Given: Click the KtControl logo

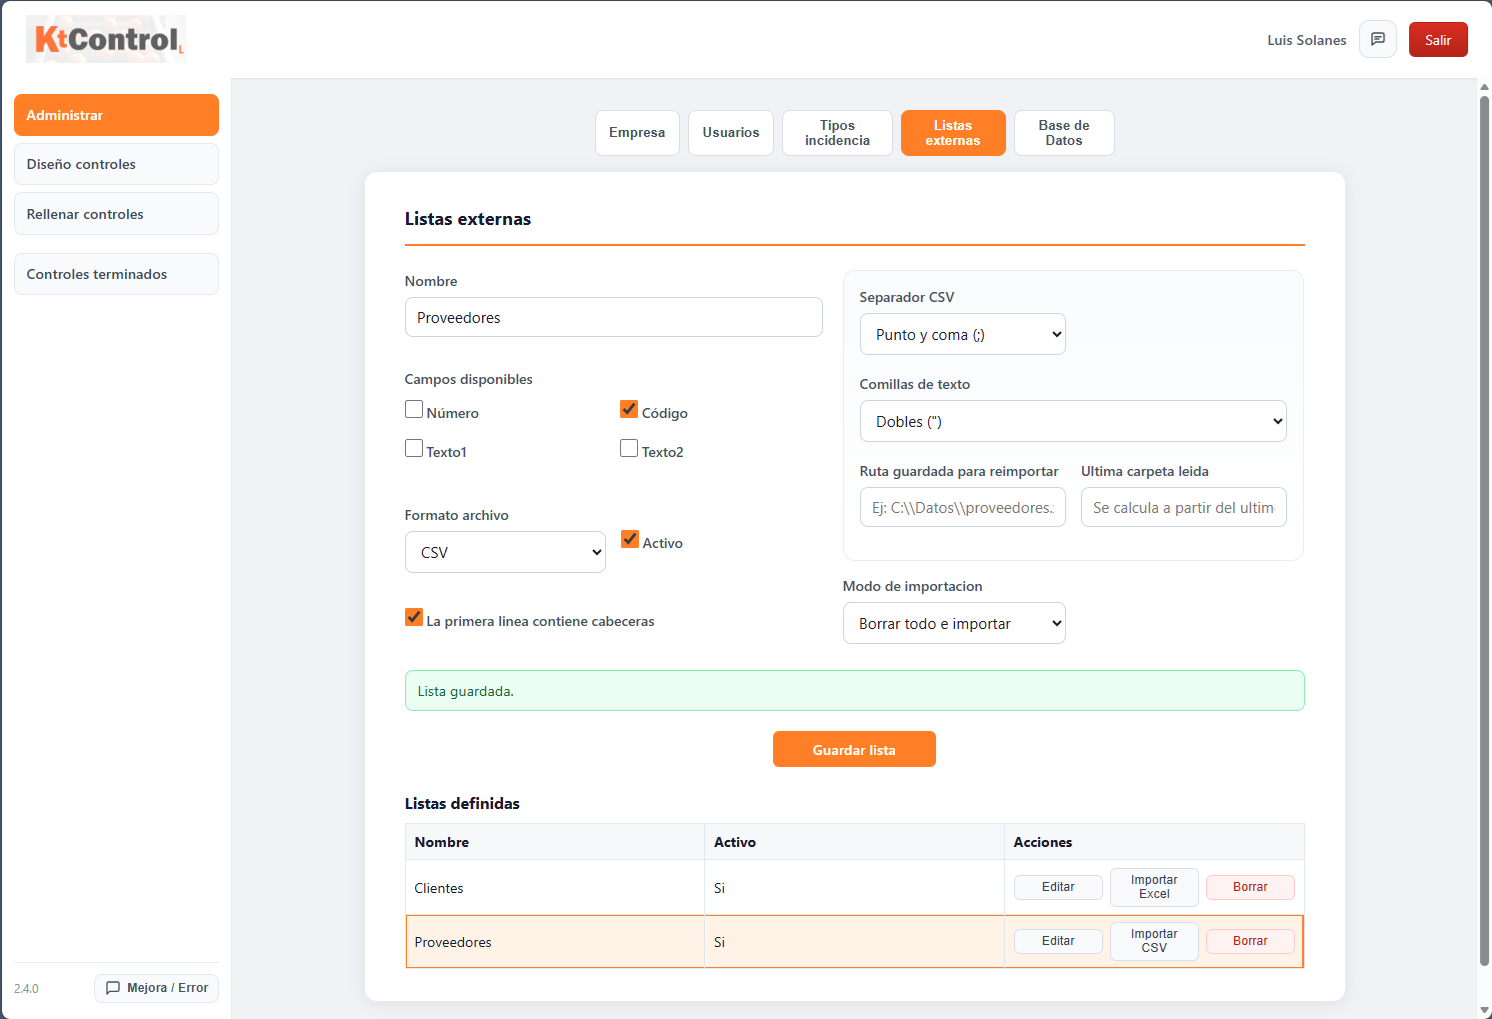Looking at the screenshot, I should (x=106, y=40).
